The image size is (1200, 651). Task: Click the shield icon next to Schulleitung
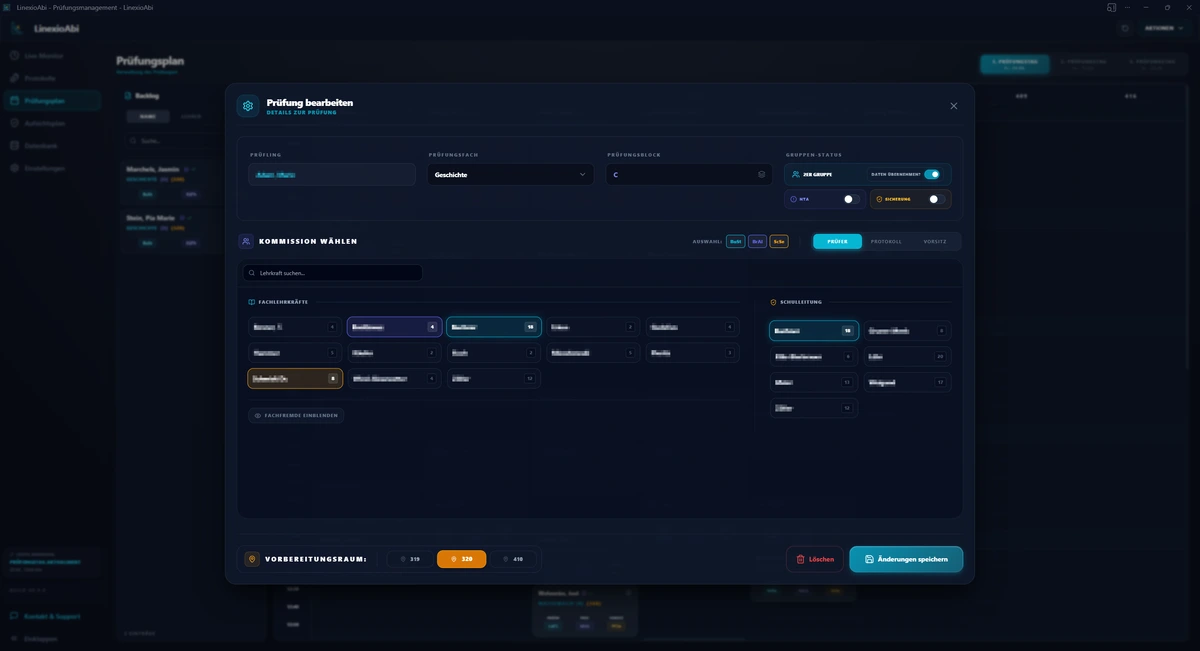(x=773, y=302)
